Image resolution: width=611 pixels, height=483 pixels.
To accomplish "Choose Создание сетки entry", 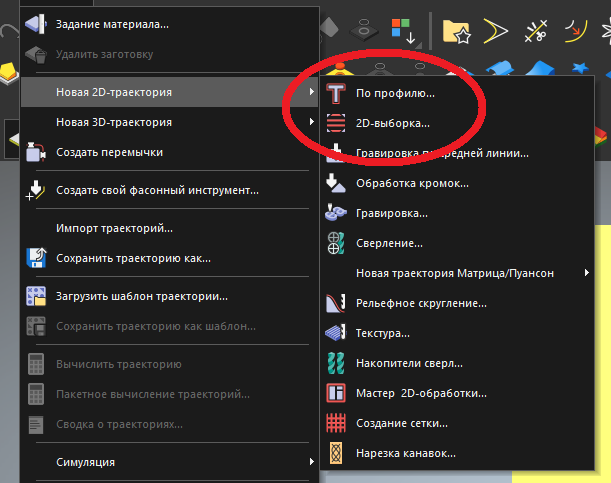I will pos(457,423).
